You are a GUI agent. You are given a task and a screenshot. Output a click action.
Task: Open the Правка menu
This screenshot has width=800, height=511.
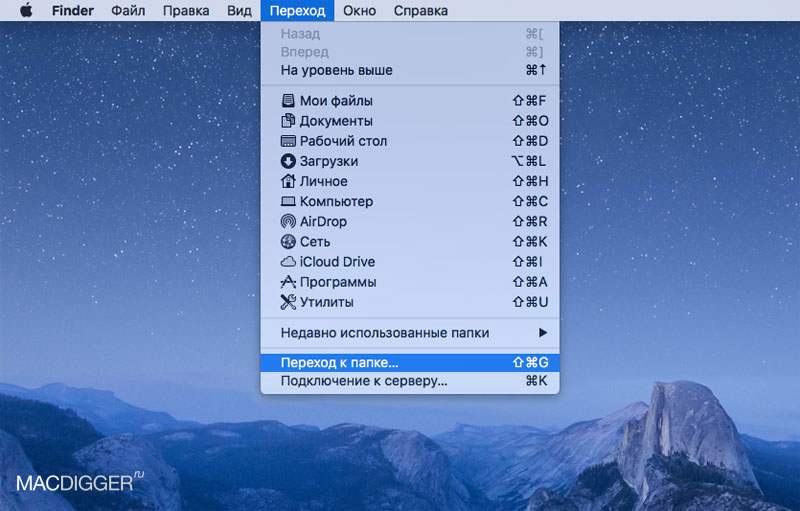[x=186, y=11]
